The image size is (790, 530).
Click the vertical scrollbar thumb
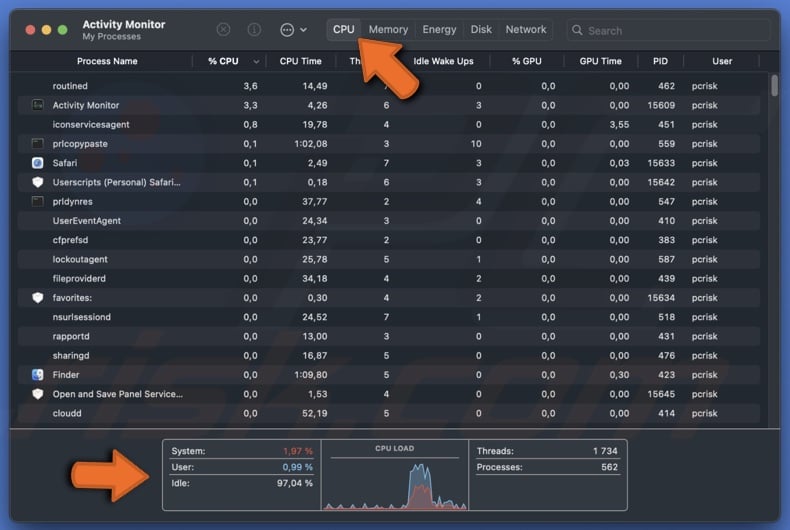[774, 85]
